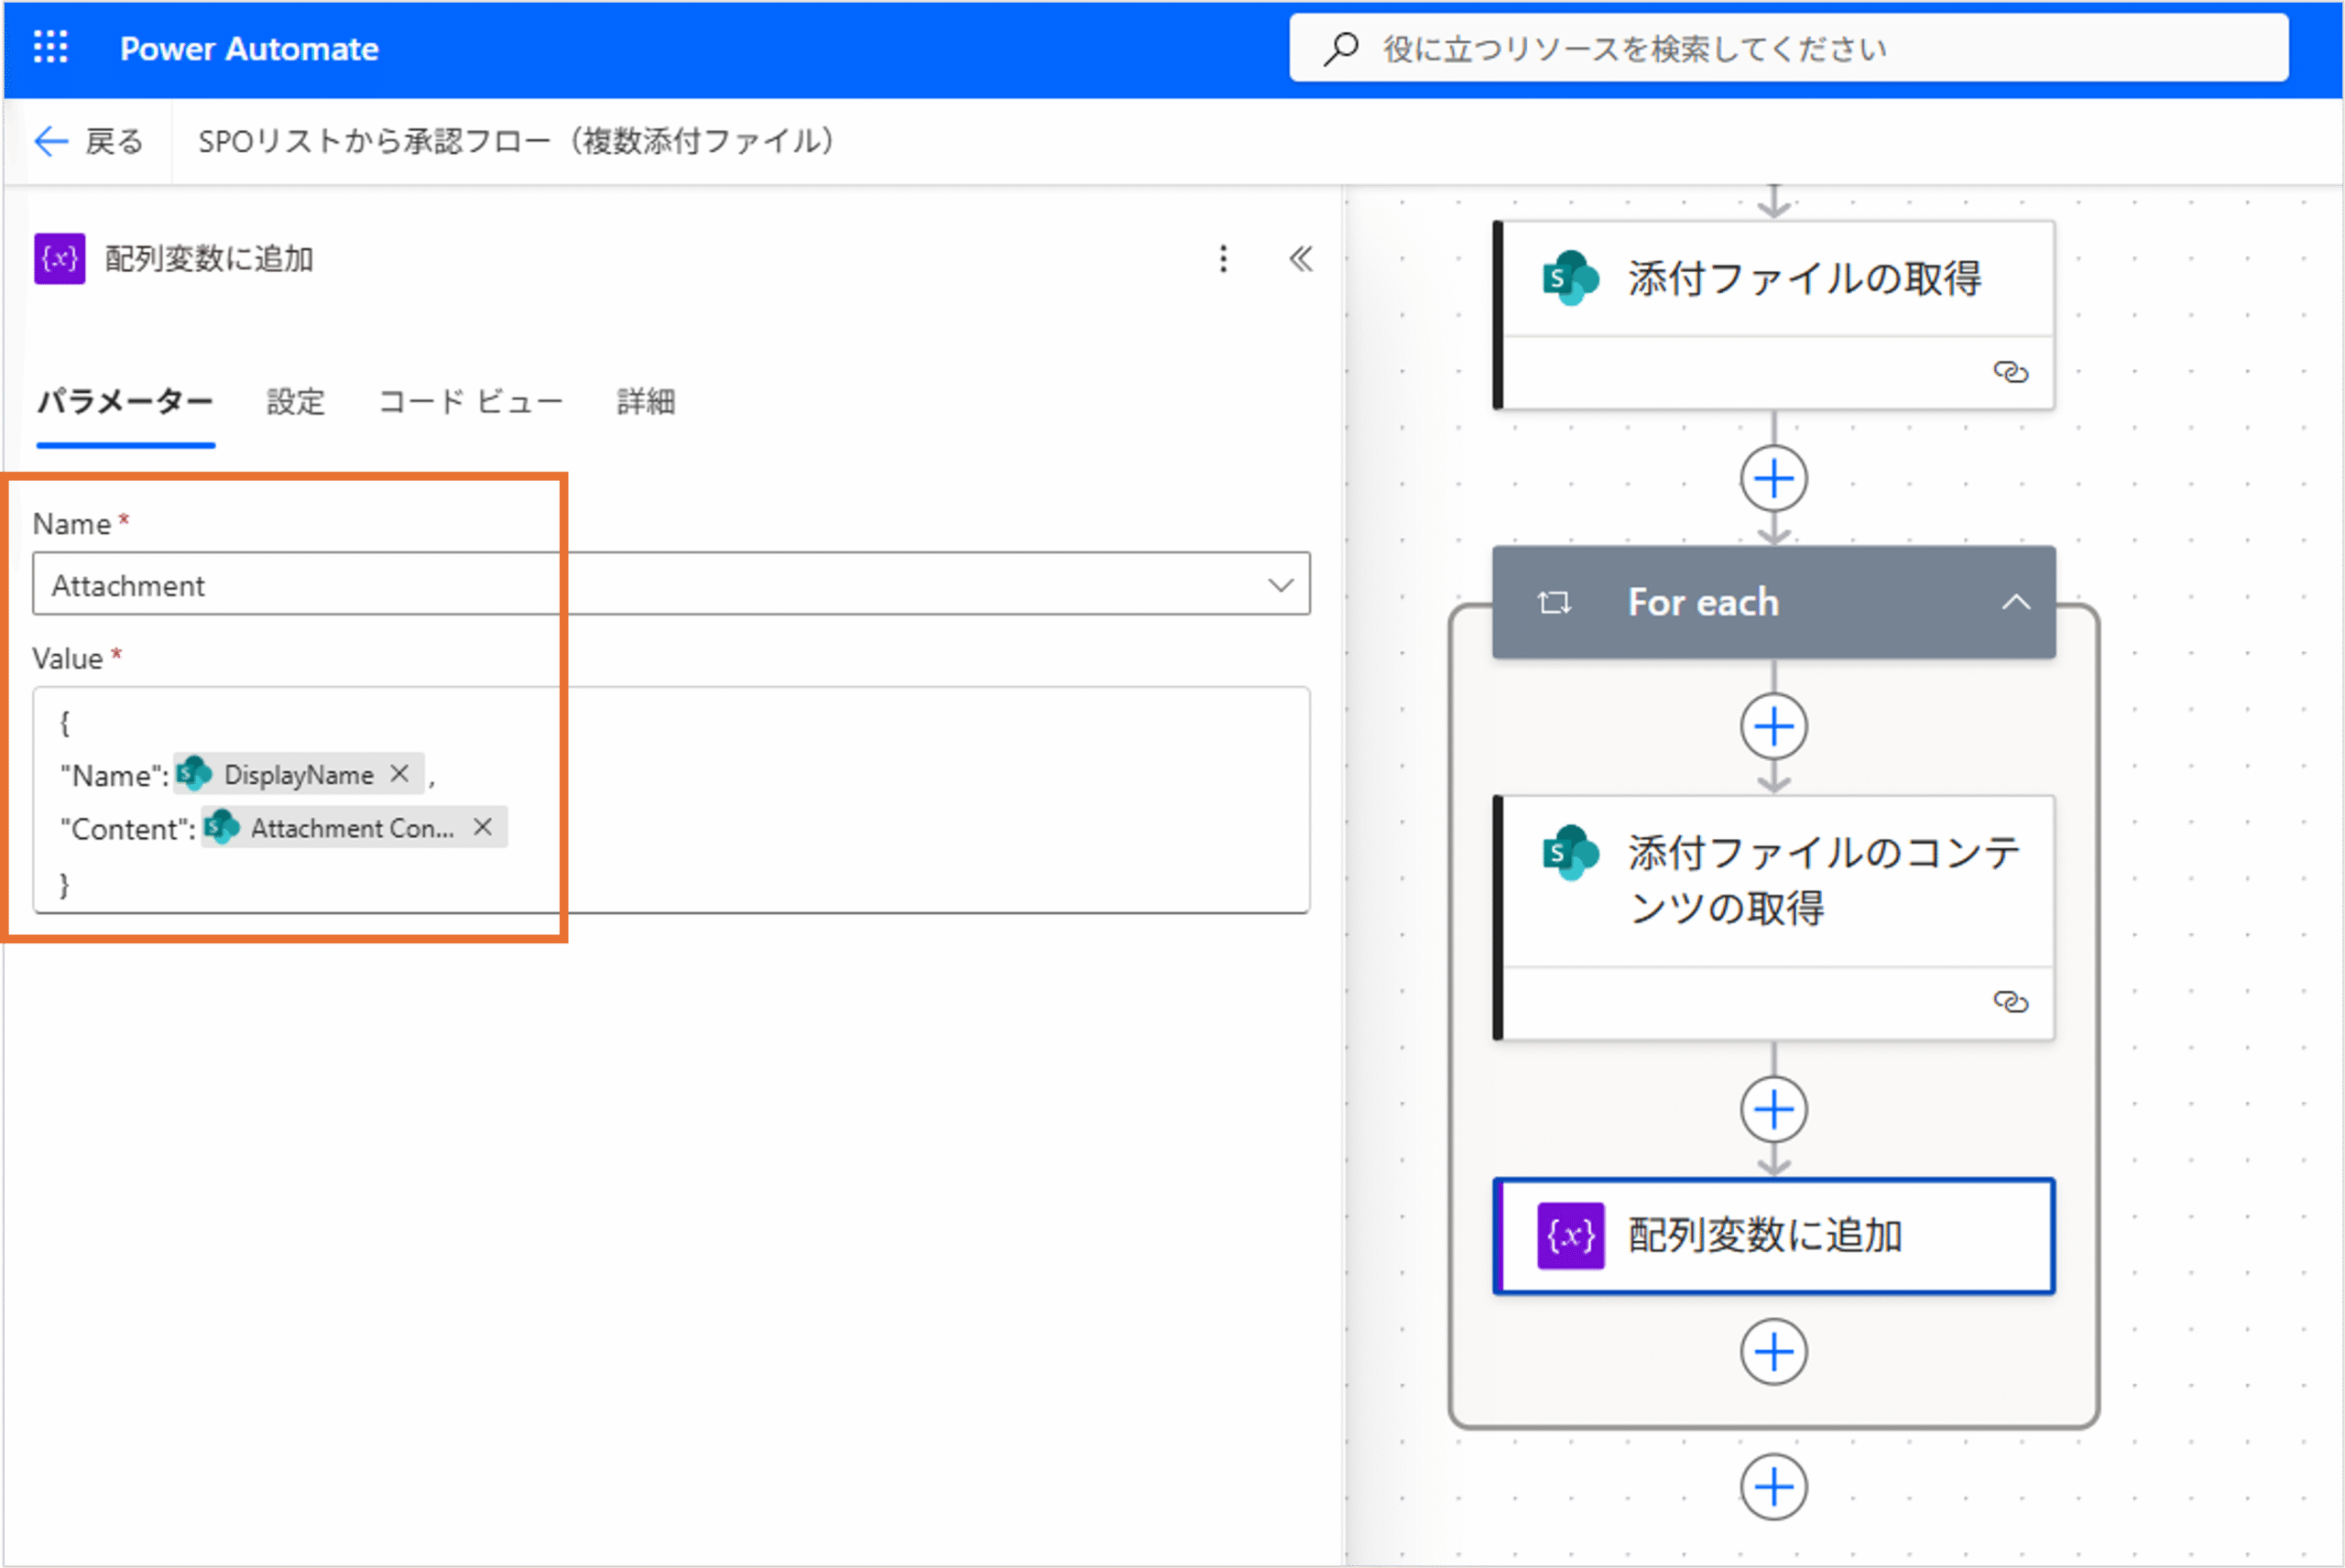This screenshot has height=1568, width=2345.
Task: Click connection link icon on コンテンツの取得 card
Action: 2010,1001
